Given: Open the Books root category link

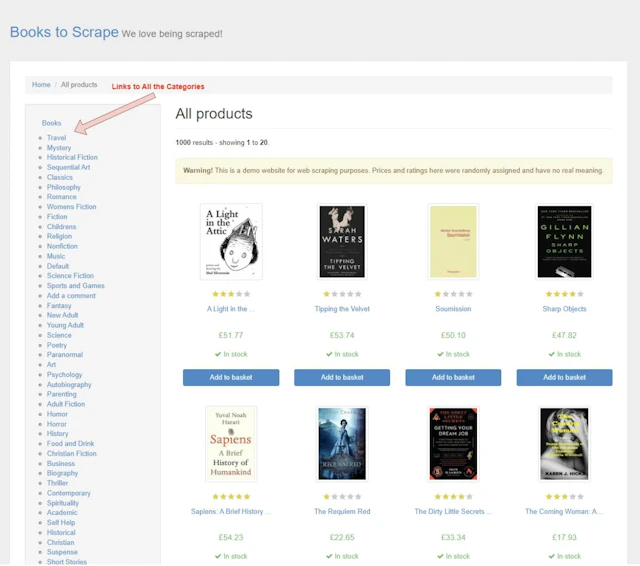Looking at the screenshot, I should [51, 123].
